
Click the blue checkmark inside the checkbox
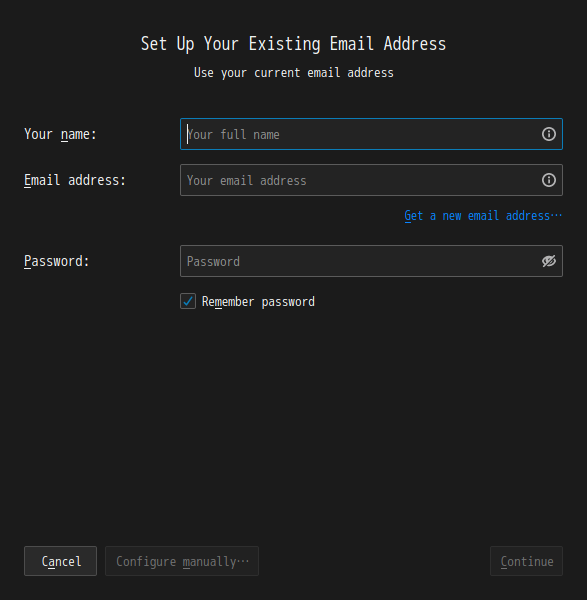[x=188, y=301]
